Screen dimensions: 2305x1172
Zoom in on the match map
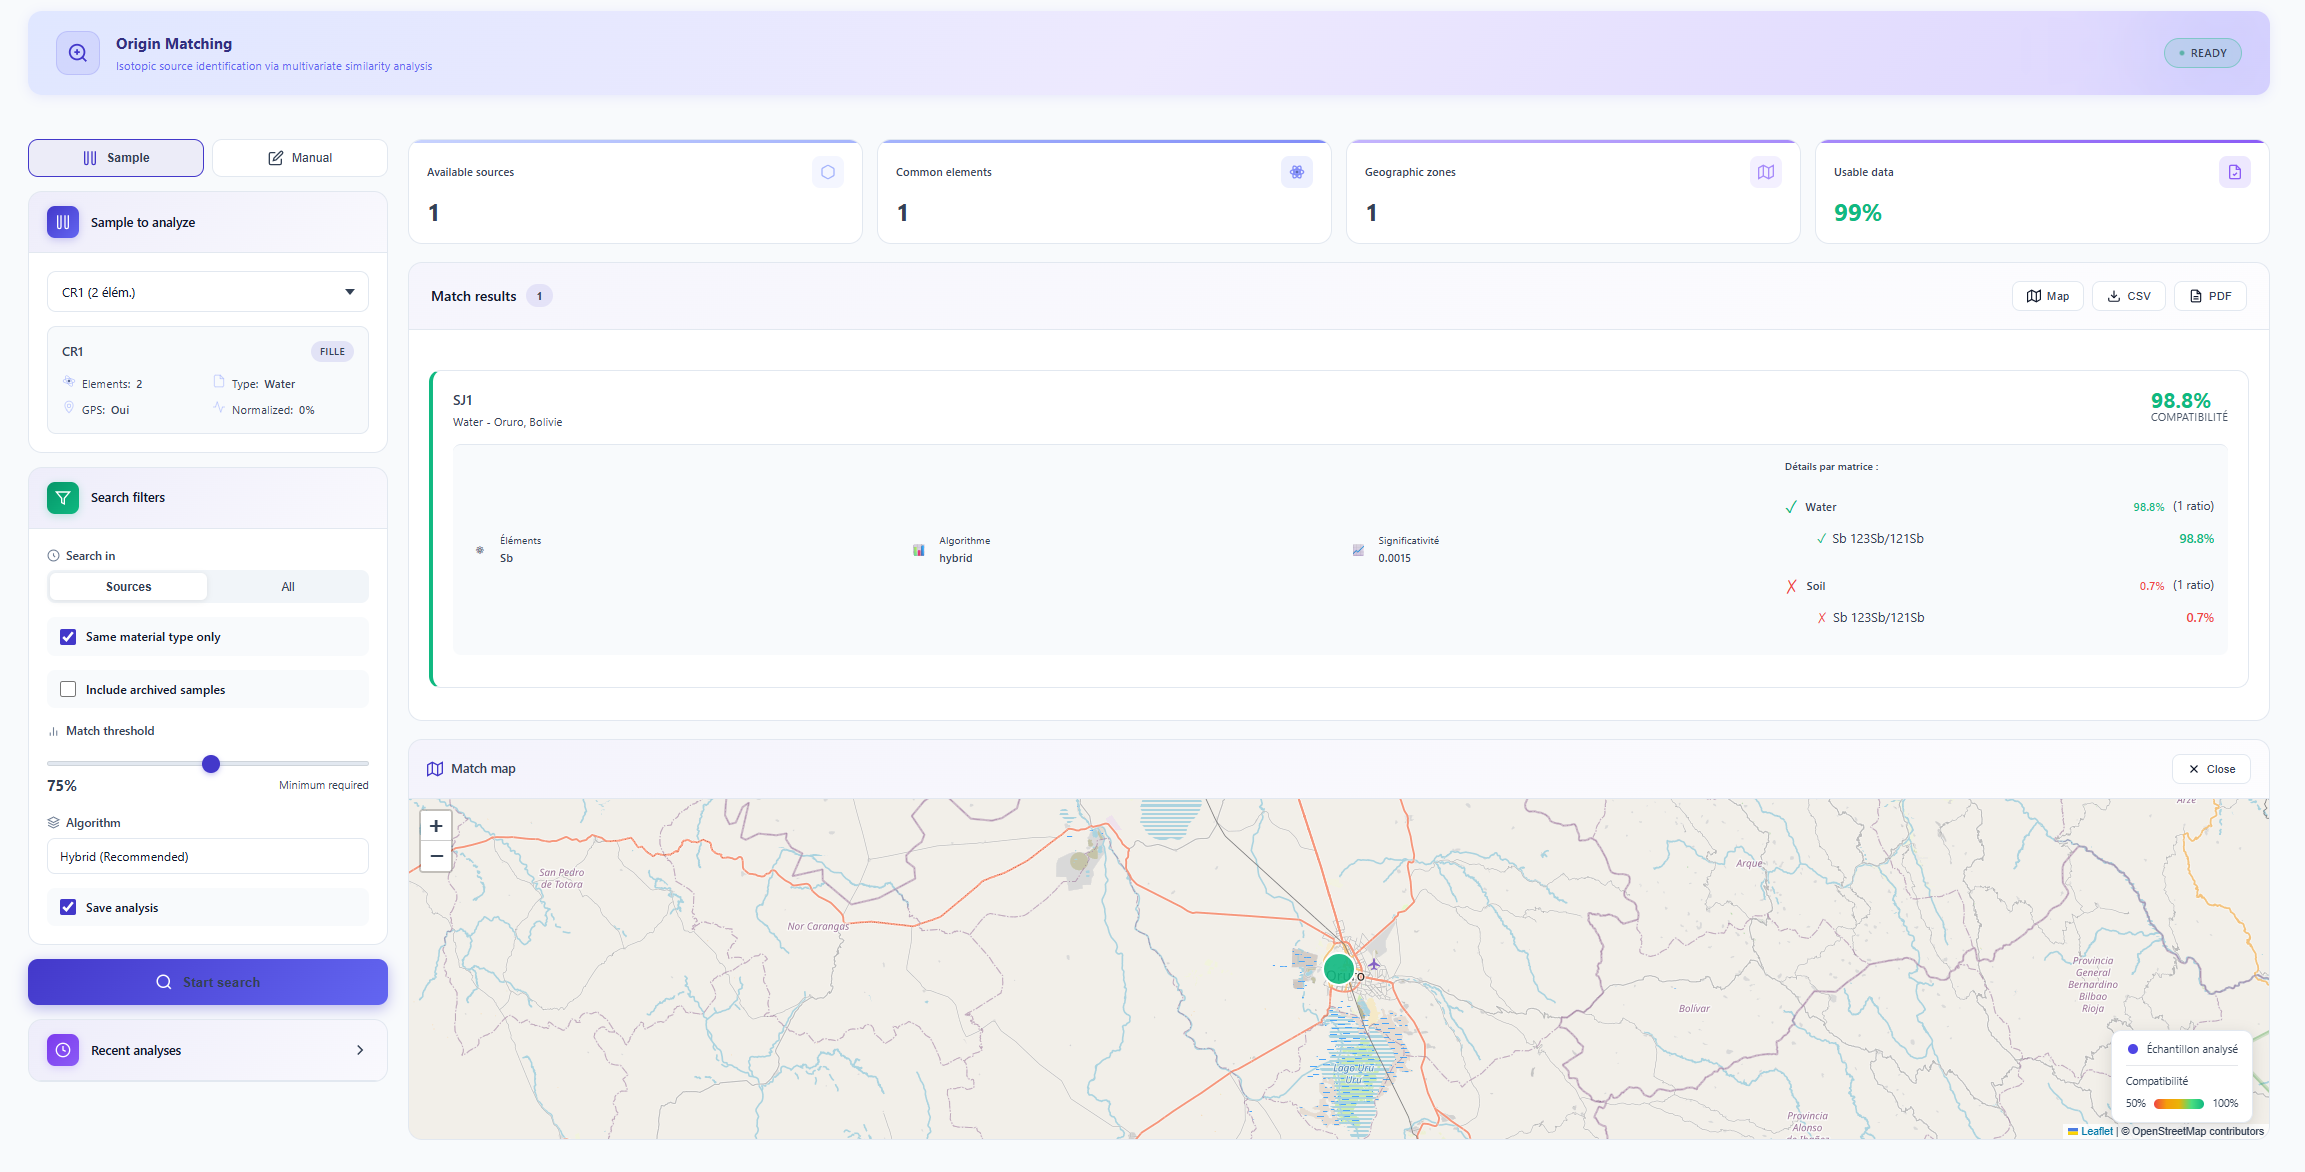[x=436, y=826]
